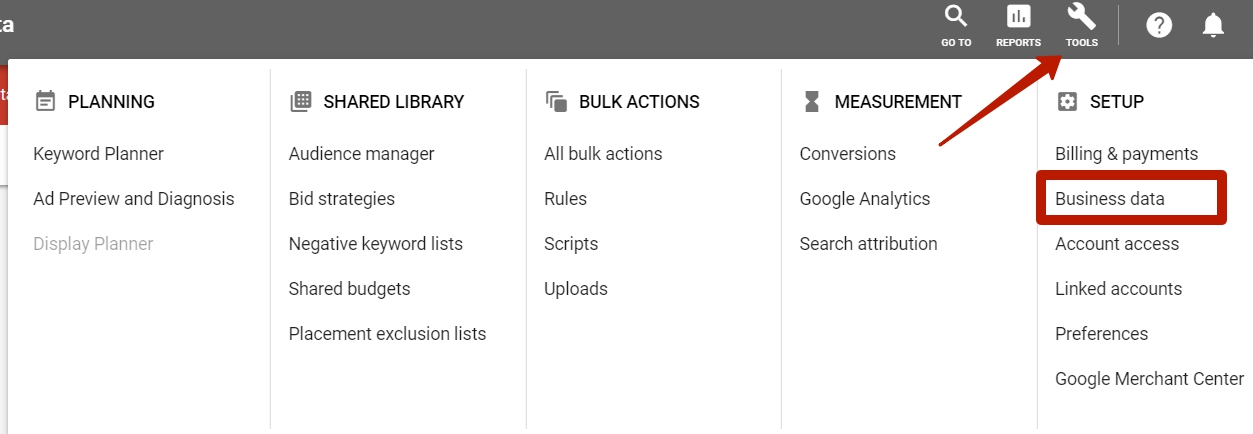The width and height of the screenshot is (1253, 434).
Task: Open the notifications bell icon
Action: (1213, 26)
